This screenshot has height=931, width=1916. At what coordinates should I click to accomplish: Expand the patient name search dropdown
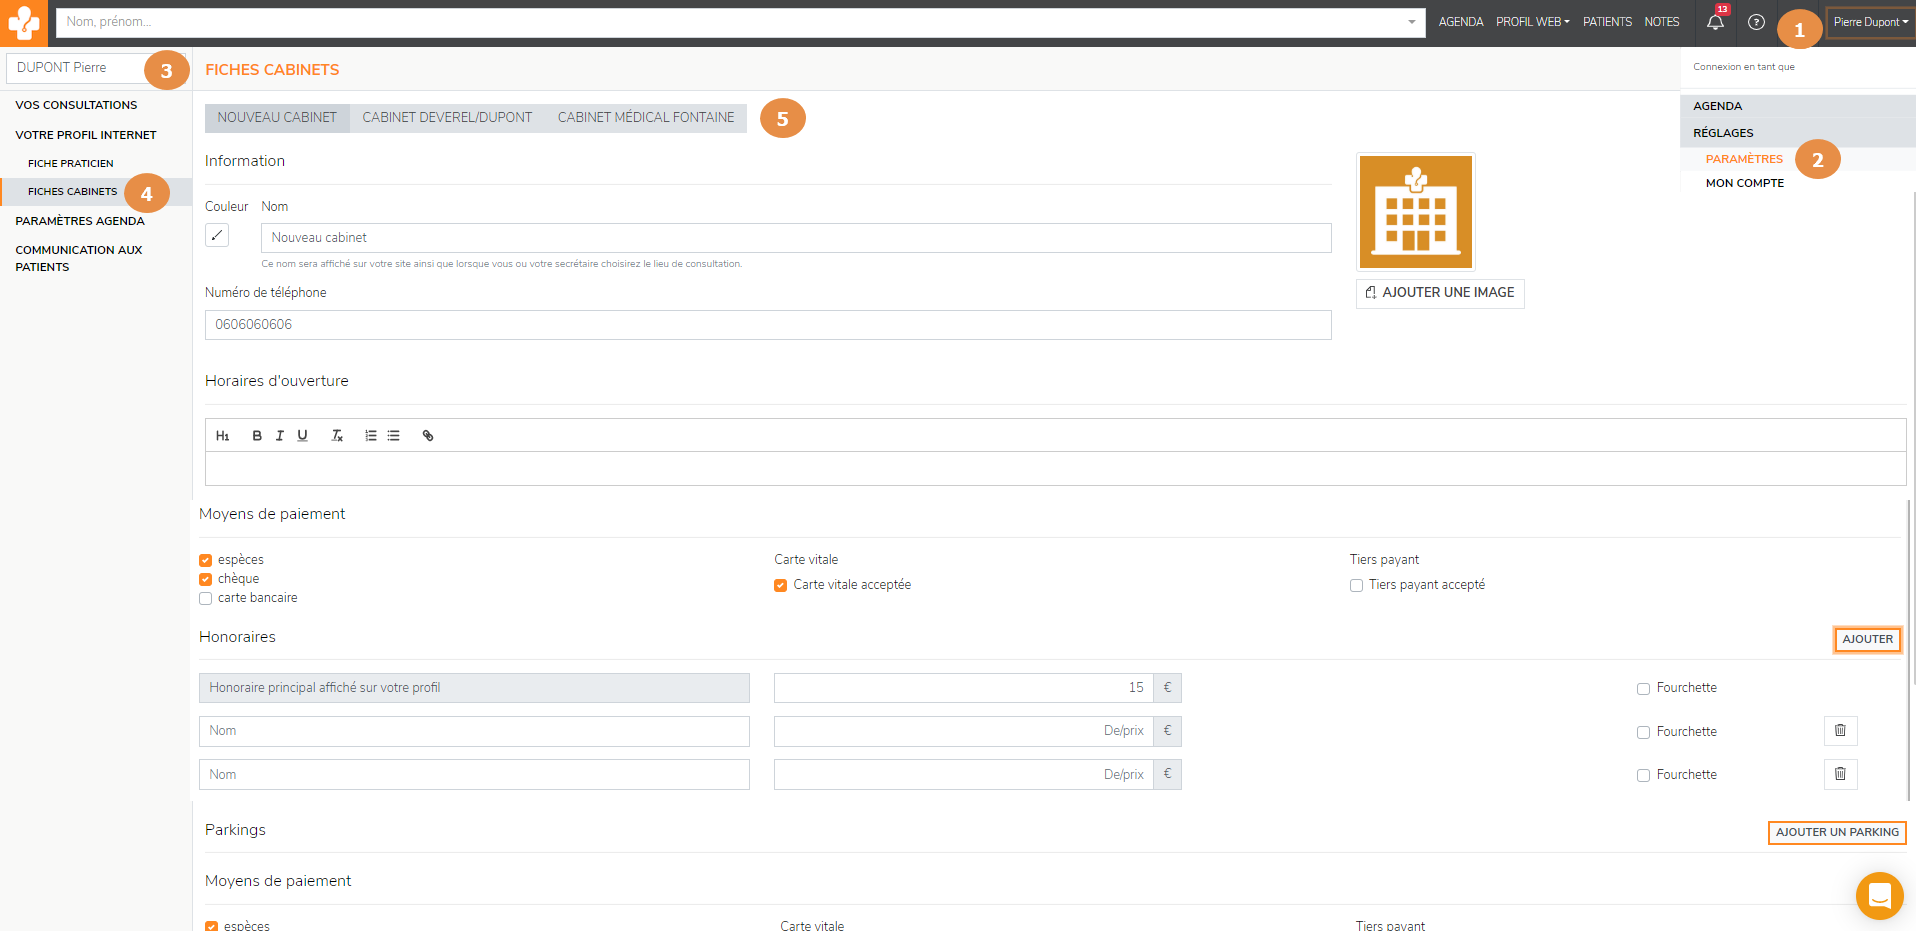(1411, 22)
